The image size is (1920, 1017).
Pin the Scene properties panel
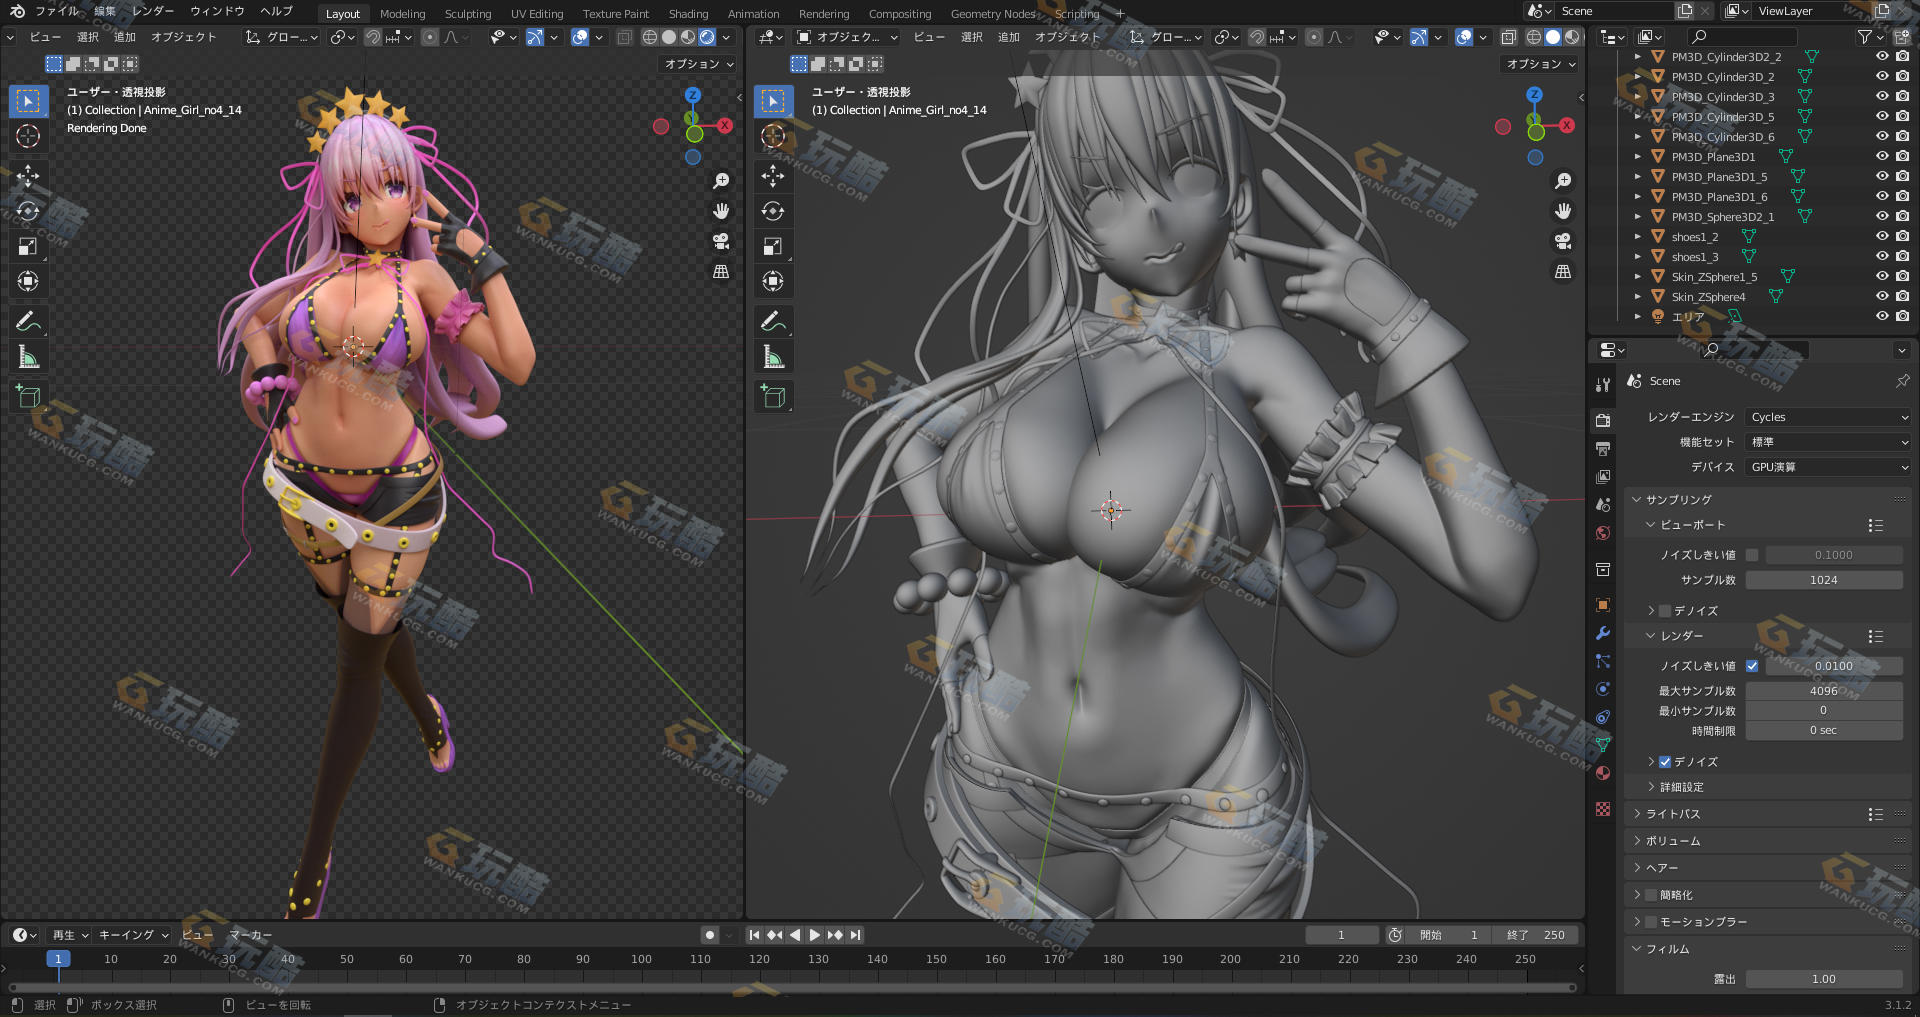pyautogui.click(x=1902, y=381)
